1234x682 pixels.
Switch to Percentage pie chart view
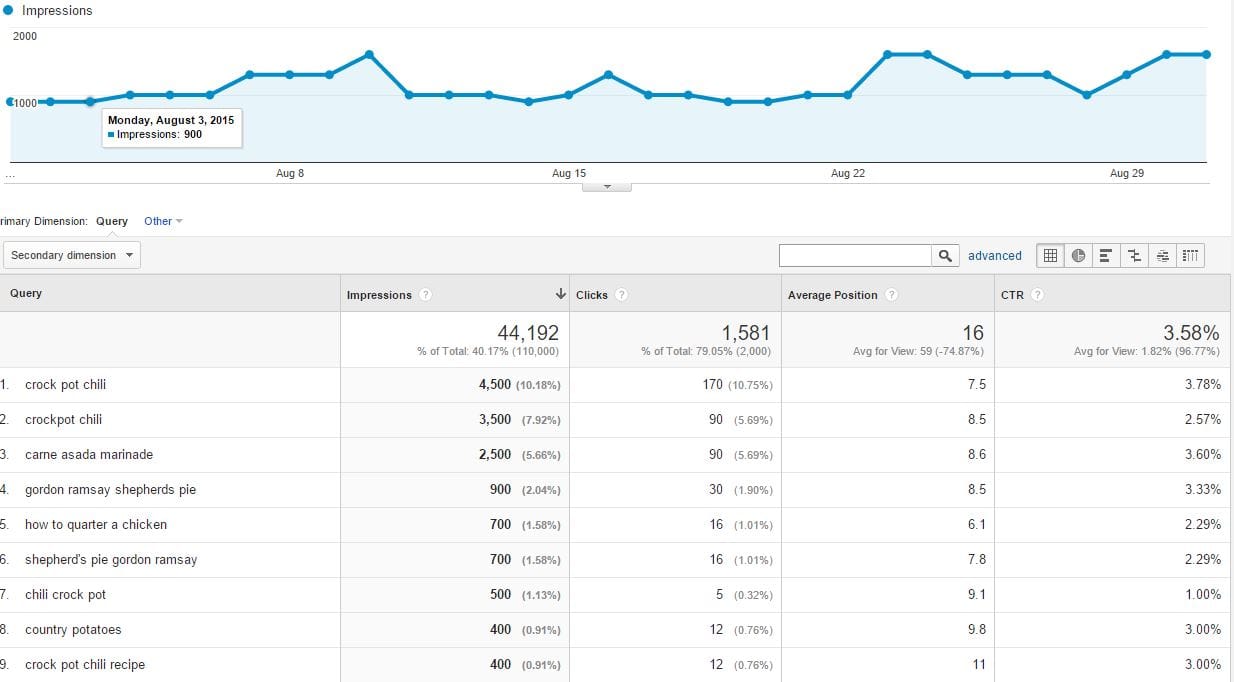1078,256
